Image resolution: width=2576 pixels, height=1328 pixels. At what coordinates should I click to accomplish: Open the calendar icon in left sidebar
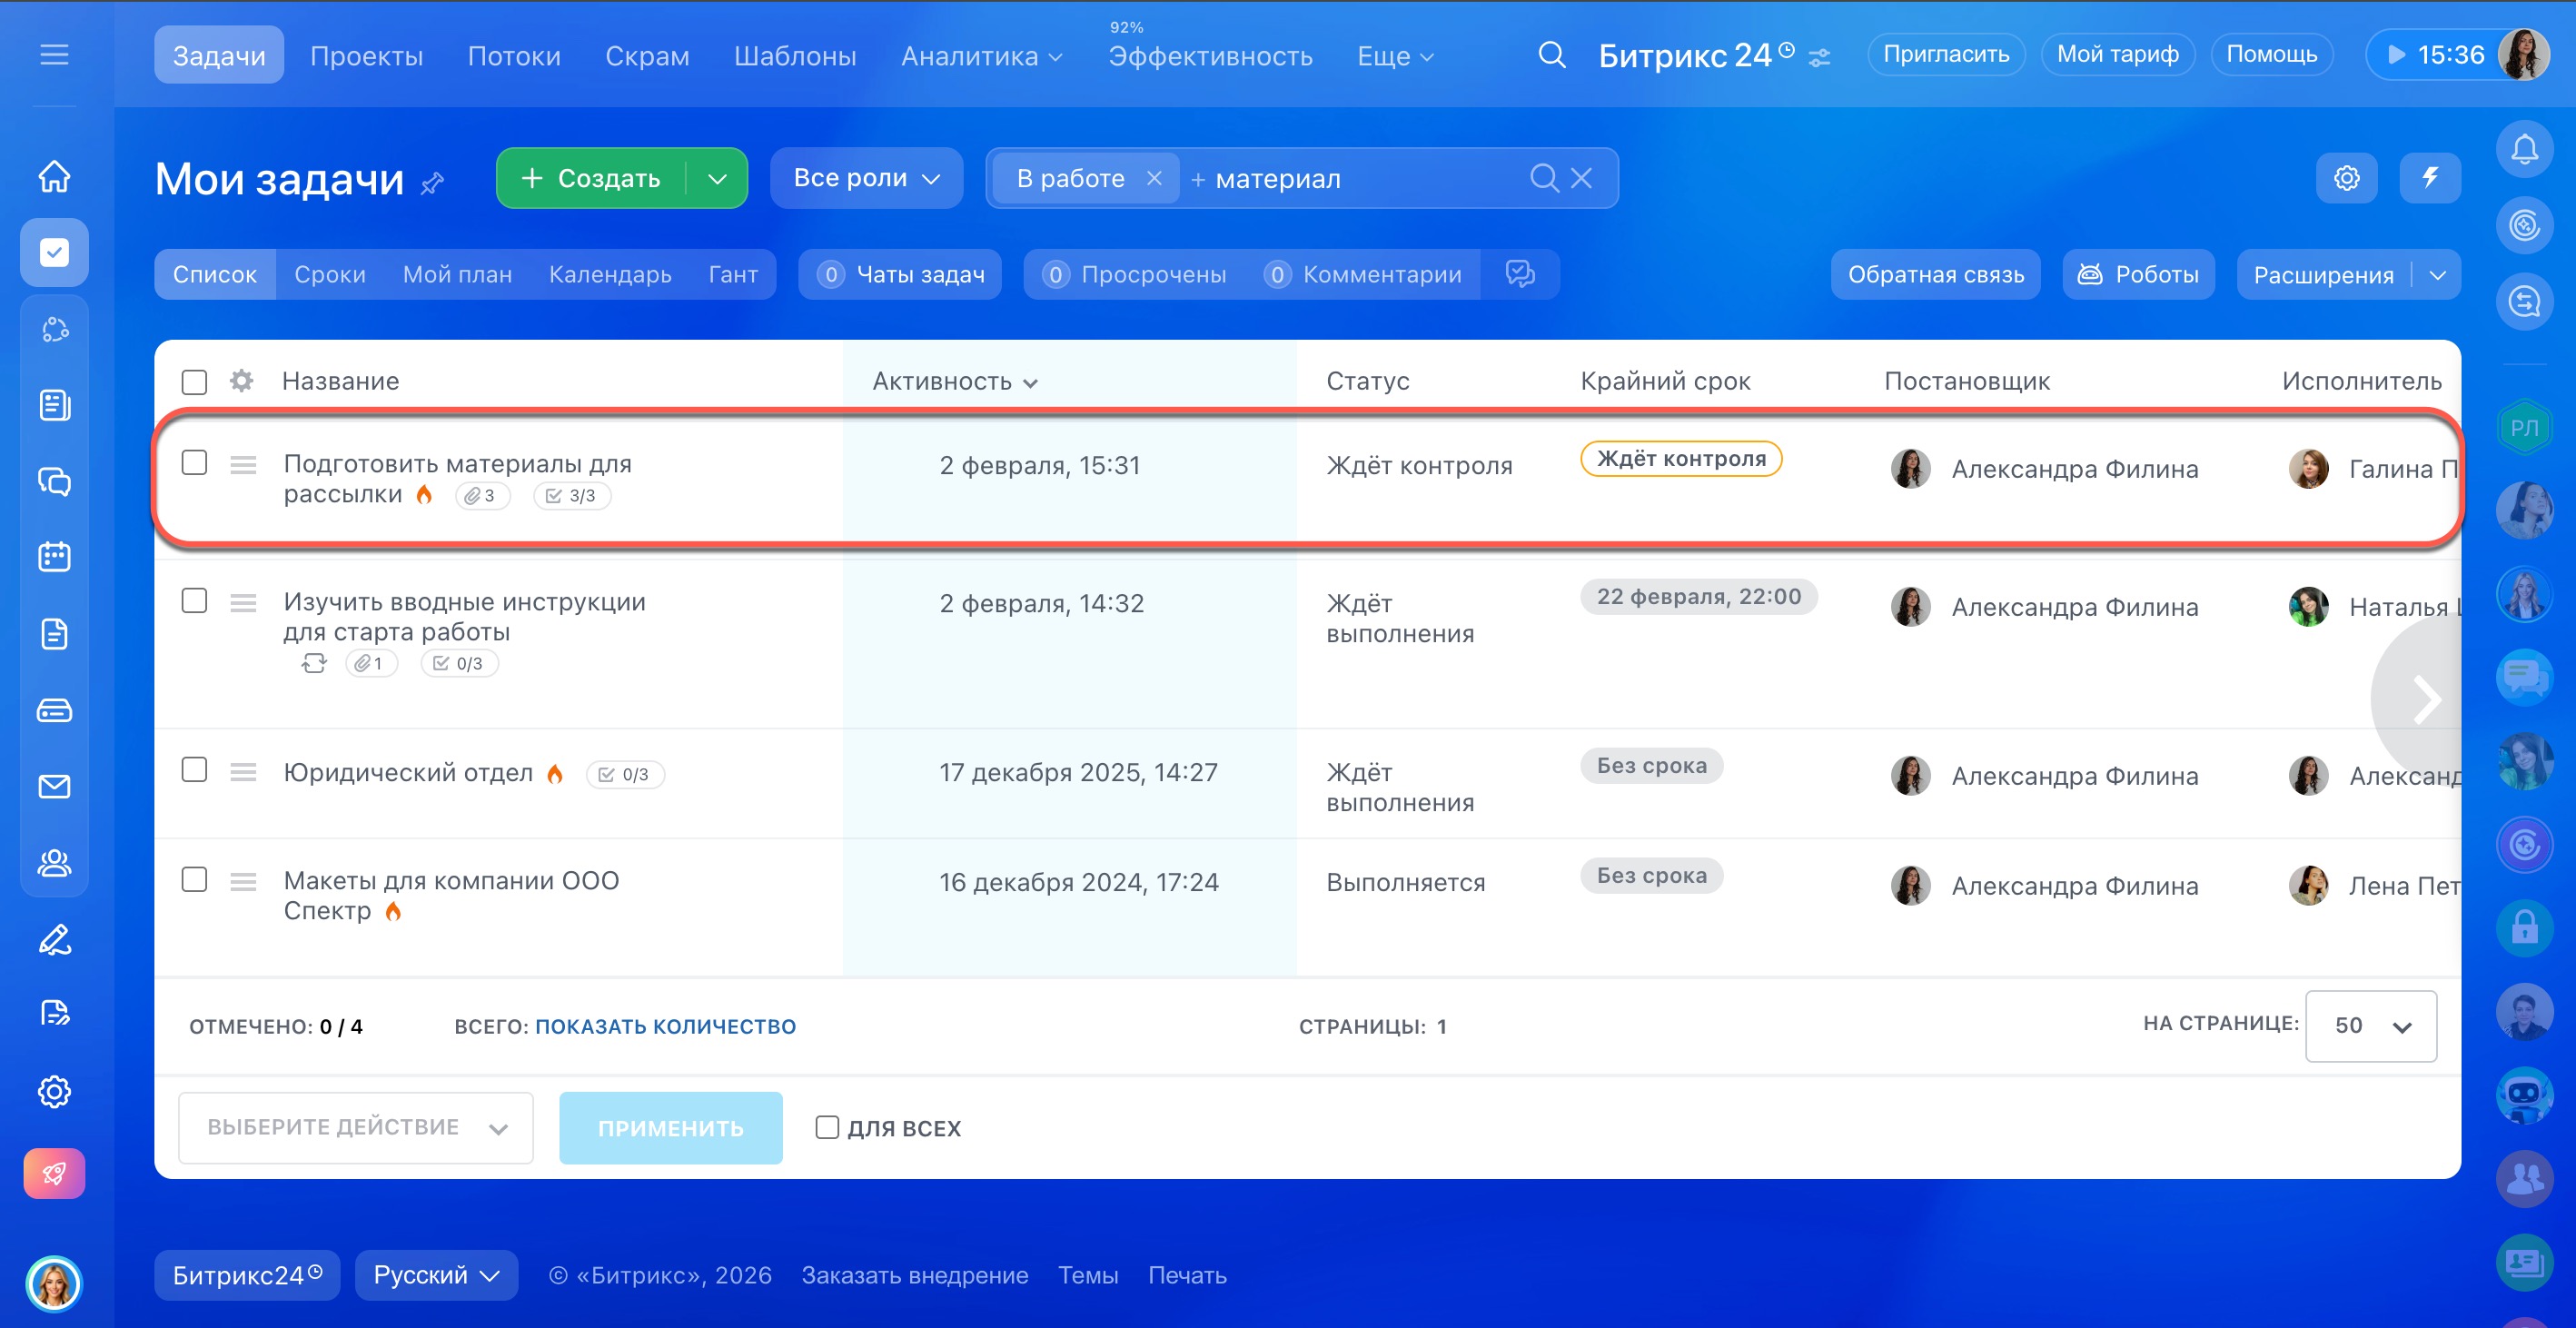click(54, 557)
